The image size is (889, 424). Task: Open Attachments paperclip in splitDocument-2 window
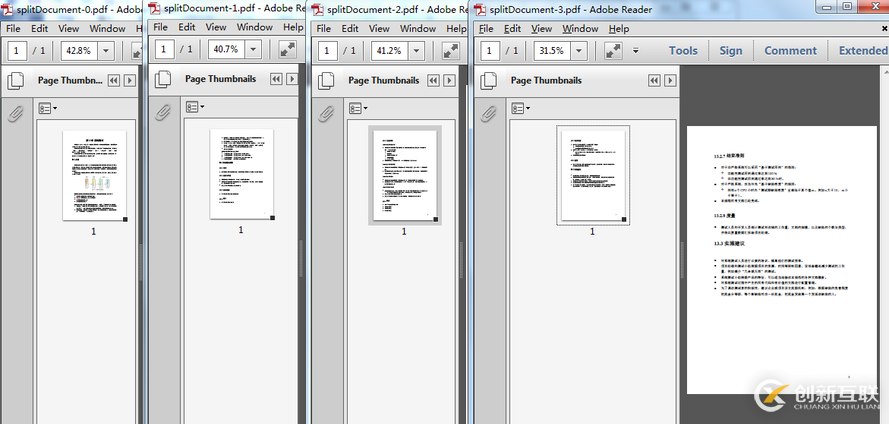tap(326, 114)
